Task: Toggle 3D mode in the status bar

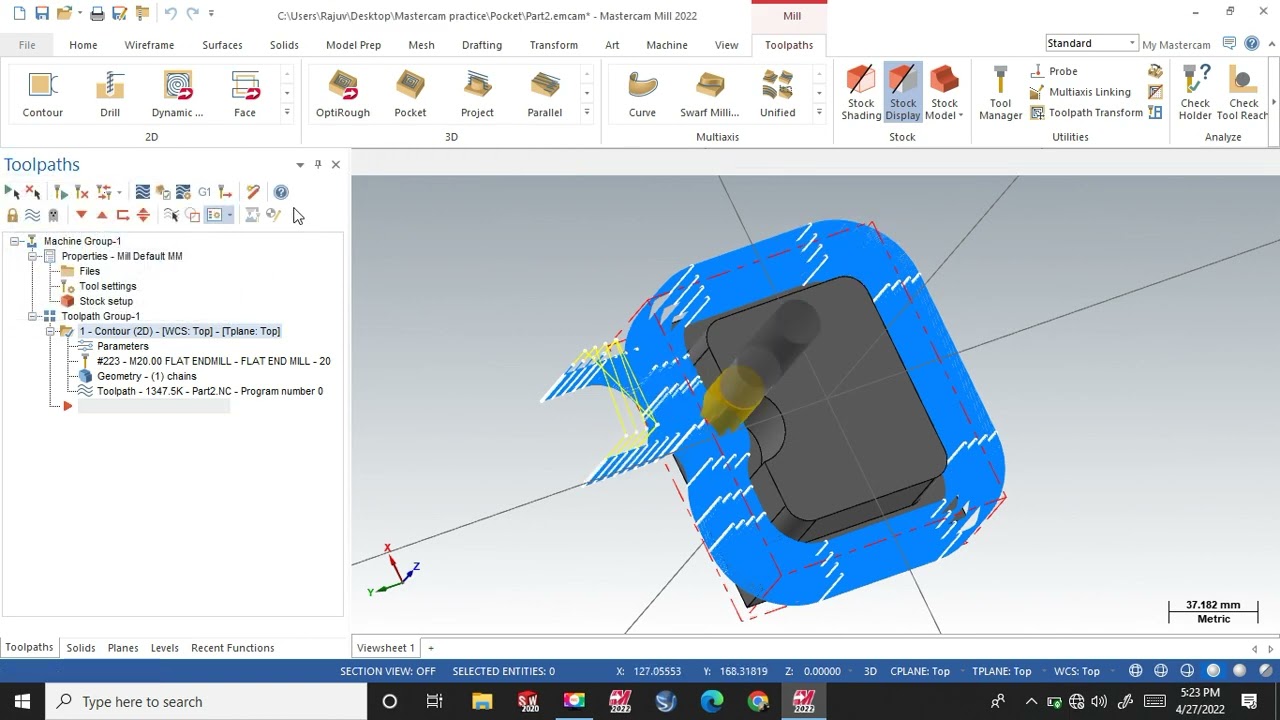Action: click(x=870, y=671)
